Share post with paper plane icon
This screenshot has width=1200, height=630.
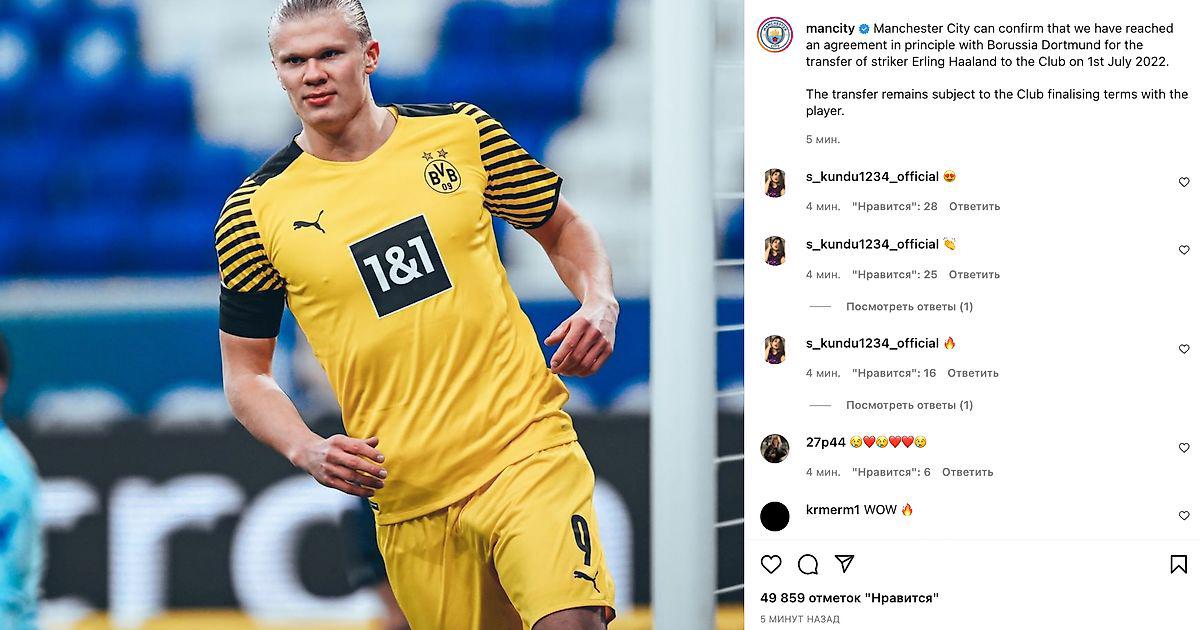pos(845,564)
